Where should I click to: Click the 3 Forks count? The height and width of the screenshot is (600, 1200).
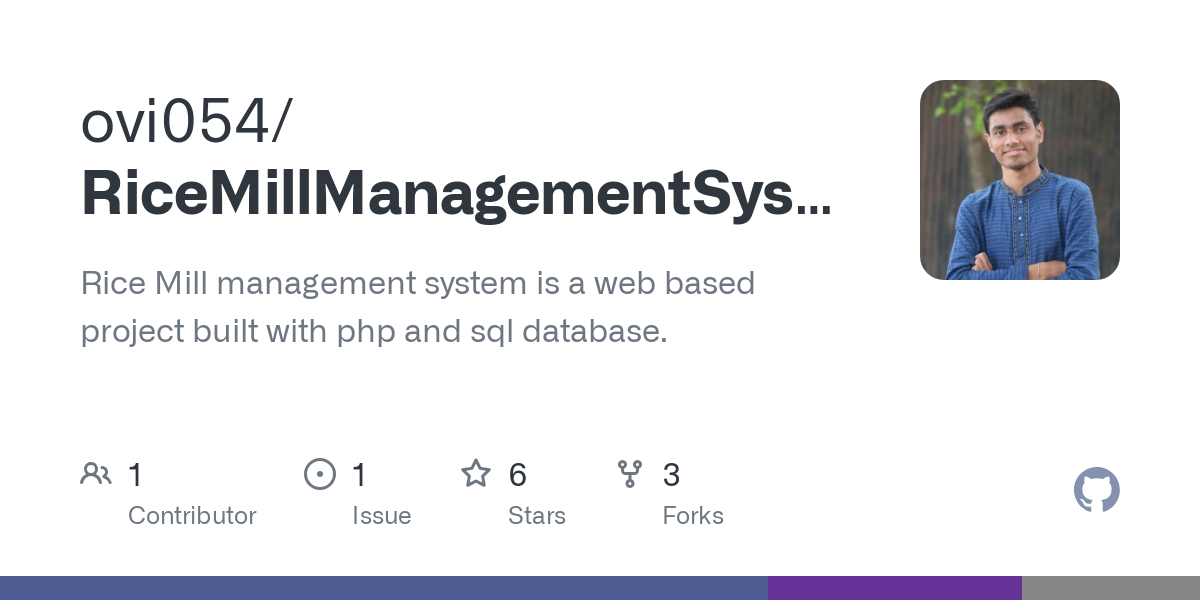(671, 474)
